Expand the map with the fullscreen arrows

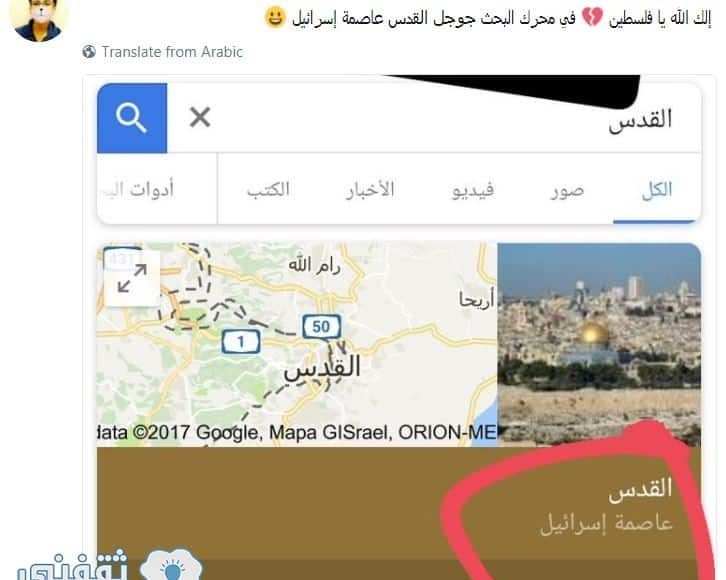[132, 278]
